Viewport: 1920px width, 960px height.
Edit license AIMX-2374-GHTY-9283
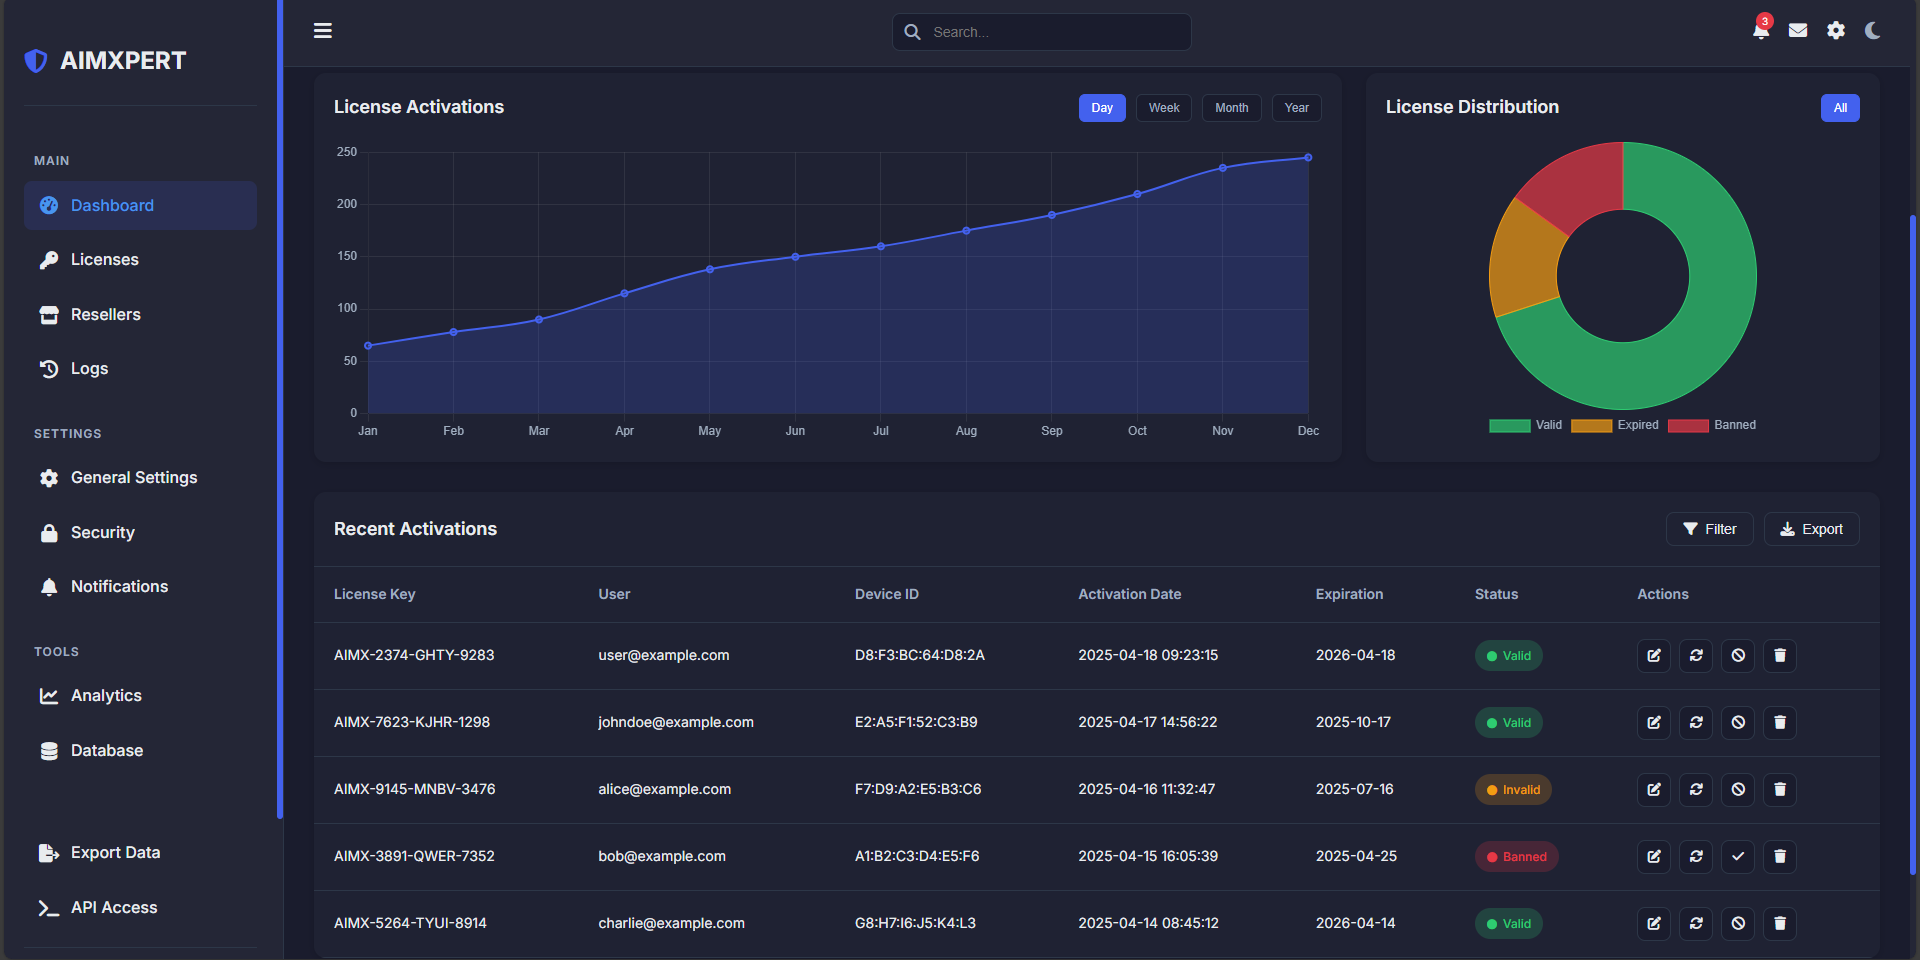pyautogui.click(x=1654, y=656)
